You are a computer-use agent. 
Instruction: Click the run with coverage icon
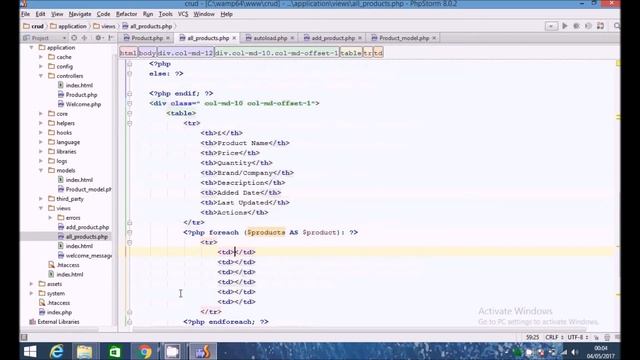(x=588, y=26)
